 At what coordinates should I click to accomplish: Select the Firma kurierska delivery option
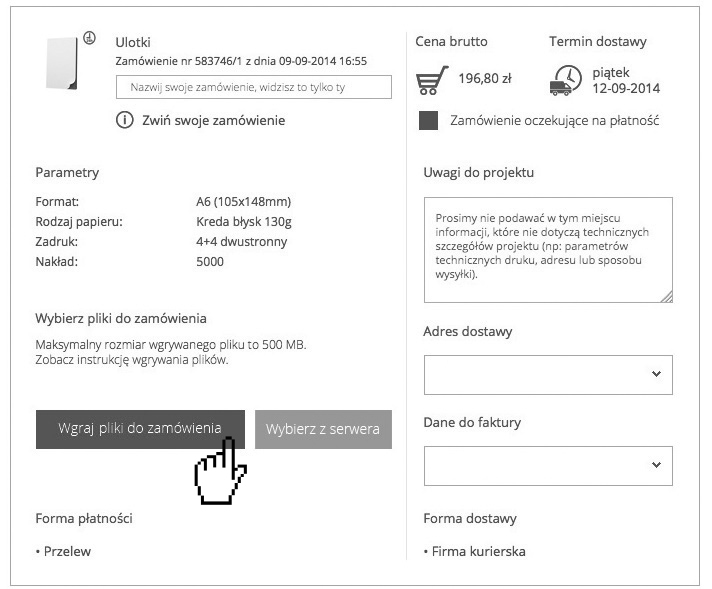tap(477, 551)
